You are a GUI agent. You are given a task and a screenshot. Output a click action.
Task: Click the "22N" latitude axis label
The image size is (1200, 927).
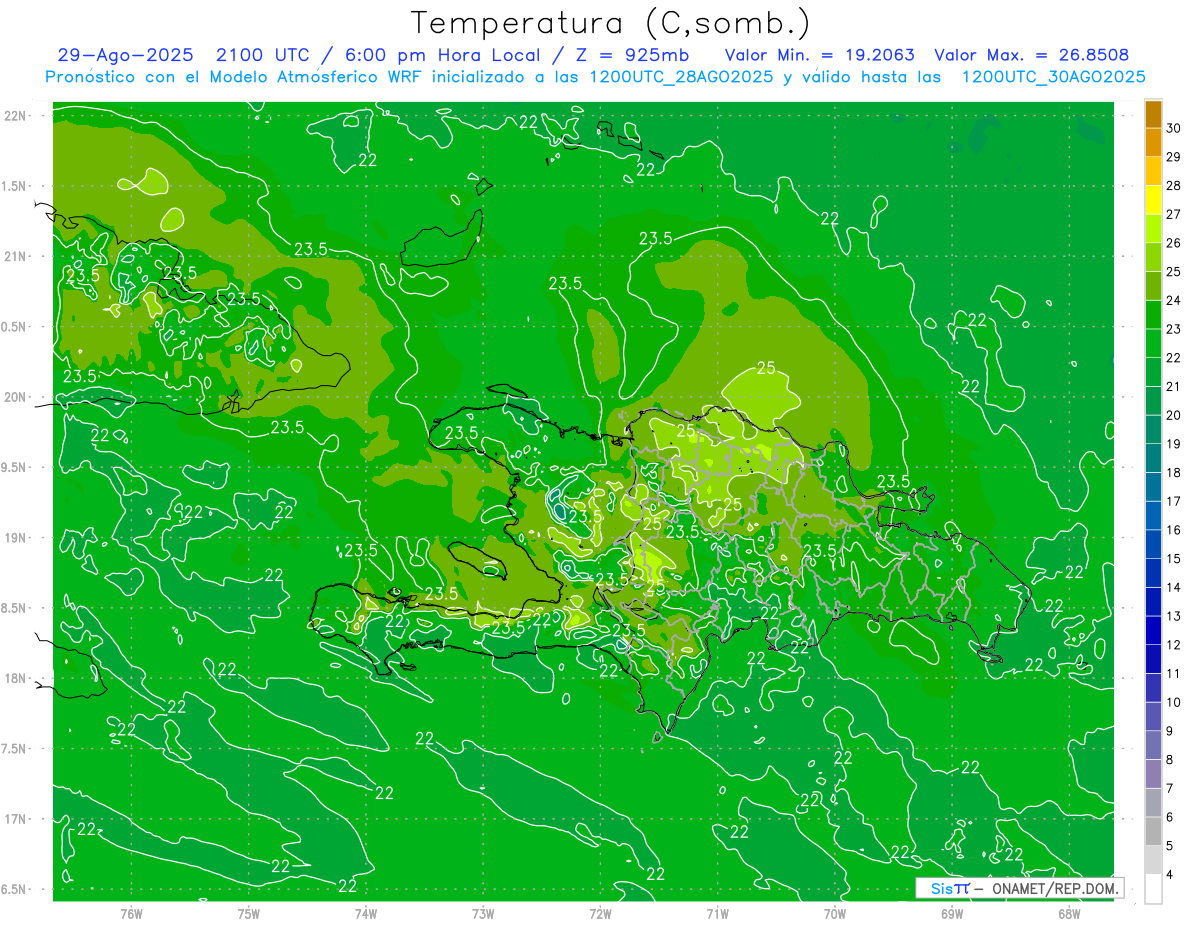[x=14, y=116]
